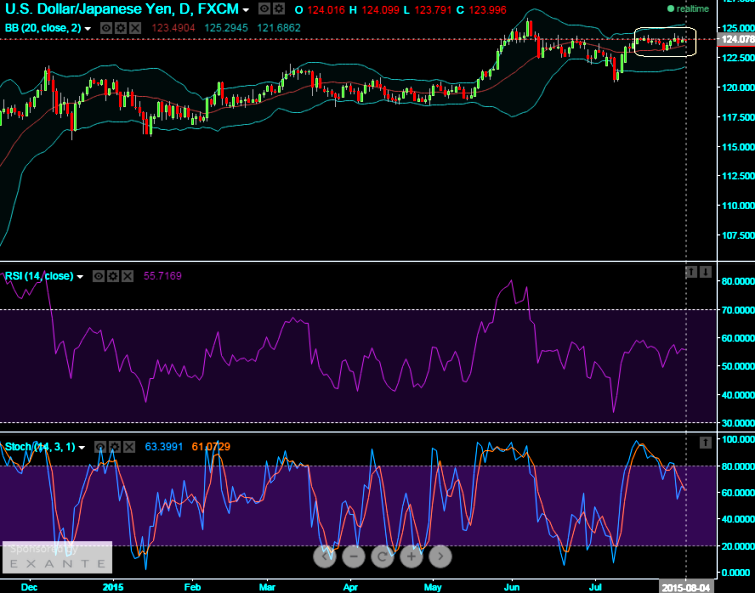This screenshot has width=755, height=593.
Task: Click the green realtime status indicator
Action: (688, 9)
